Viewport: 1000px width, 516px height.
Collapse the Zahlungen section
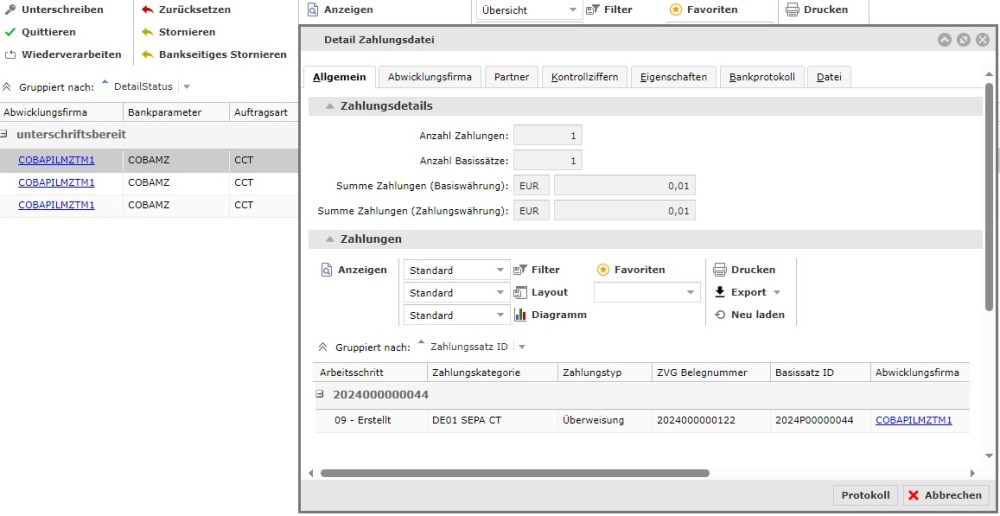tap(330, 239)
